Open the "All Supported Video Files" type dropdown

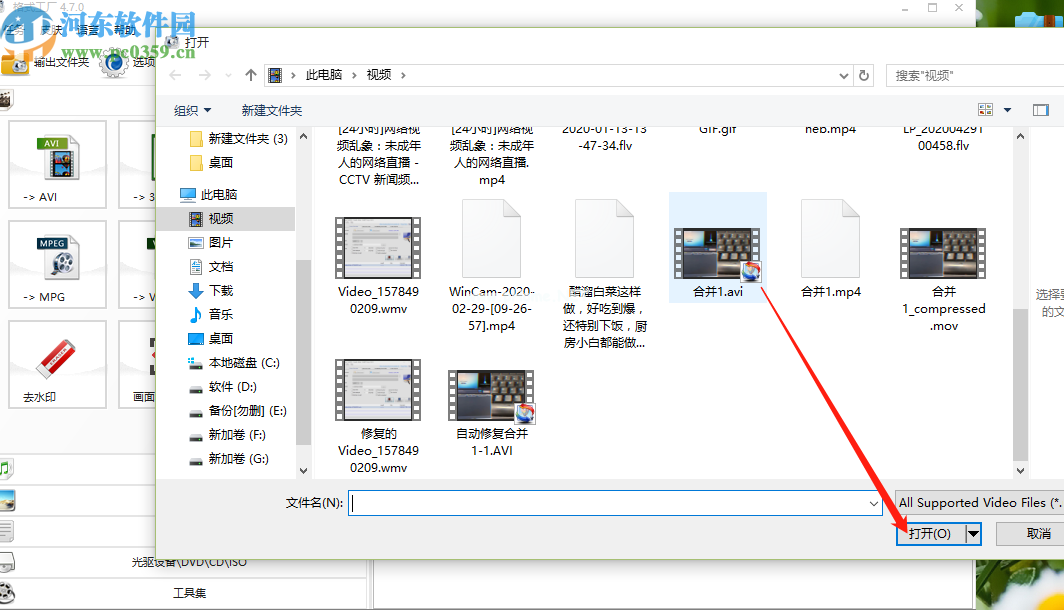[x=978, y=503]
